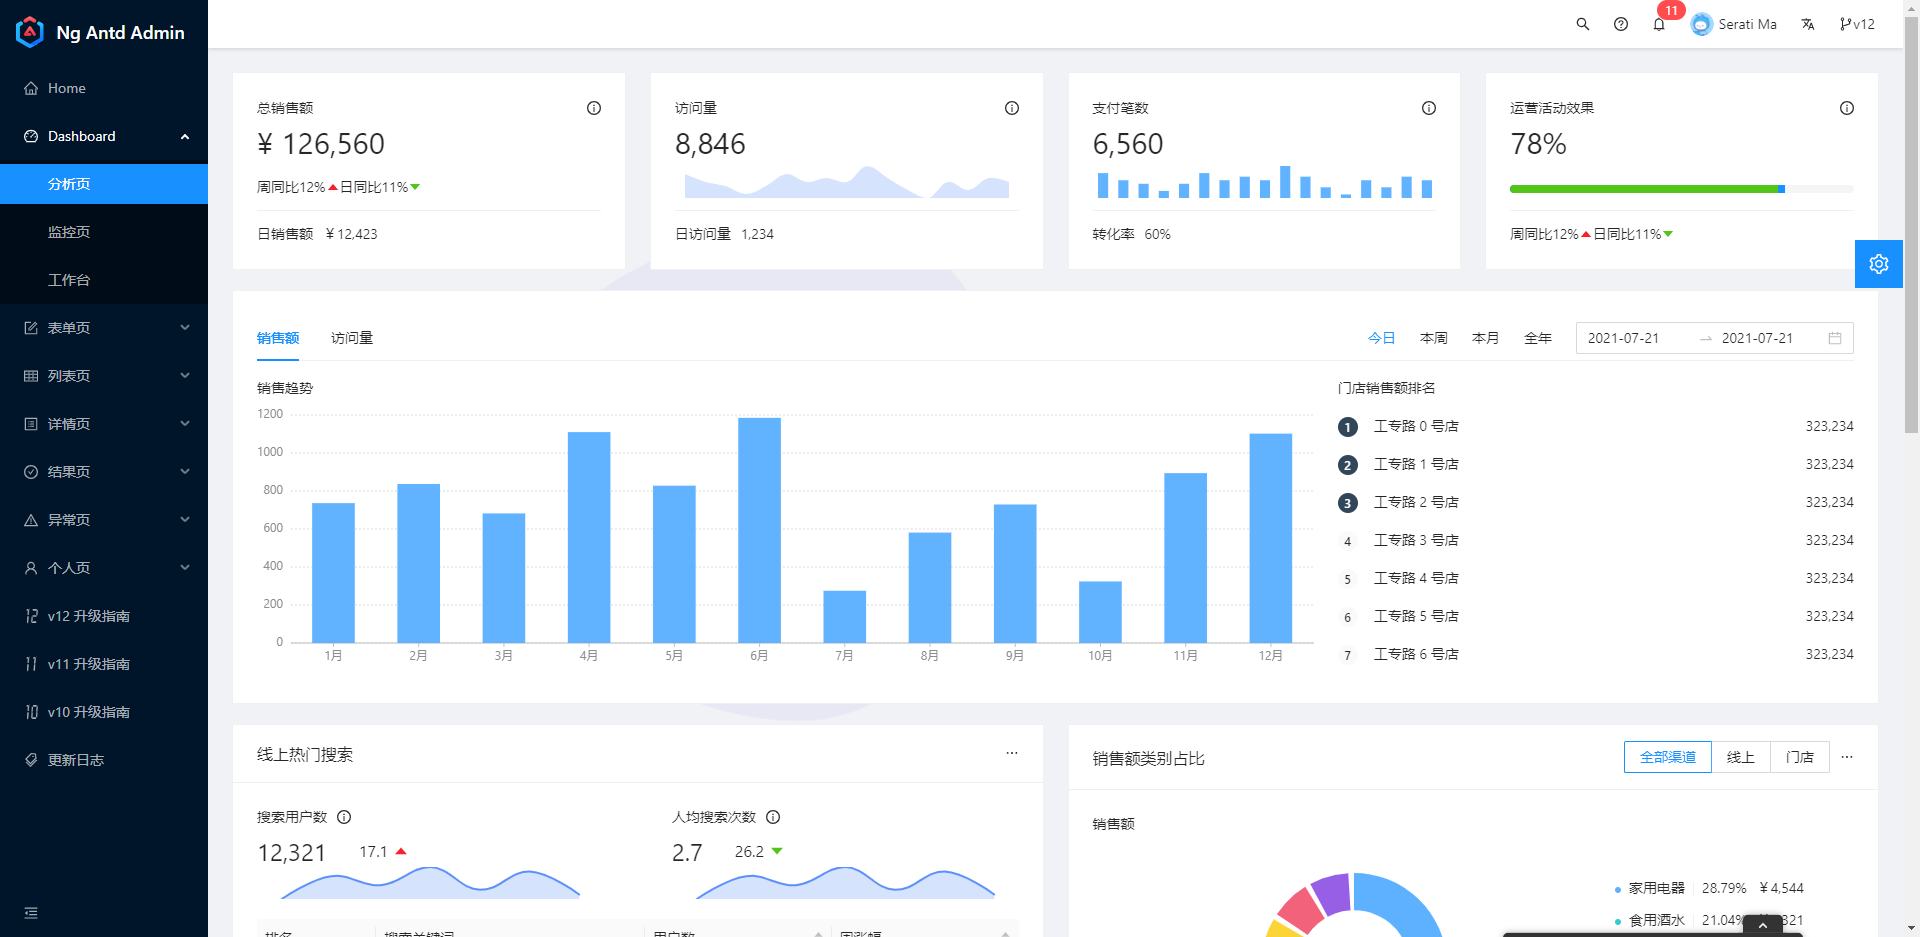Screen dimensions: 1920x937
Task: Collapse the Dashboard sidebar submenu
Action: tap(104, 136)
